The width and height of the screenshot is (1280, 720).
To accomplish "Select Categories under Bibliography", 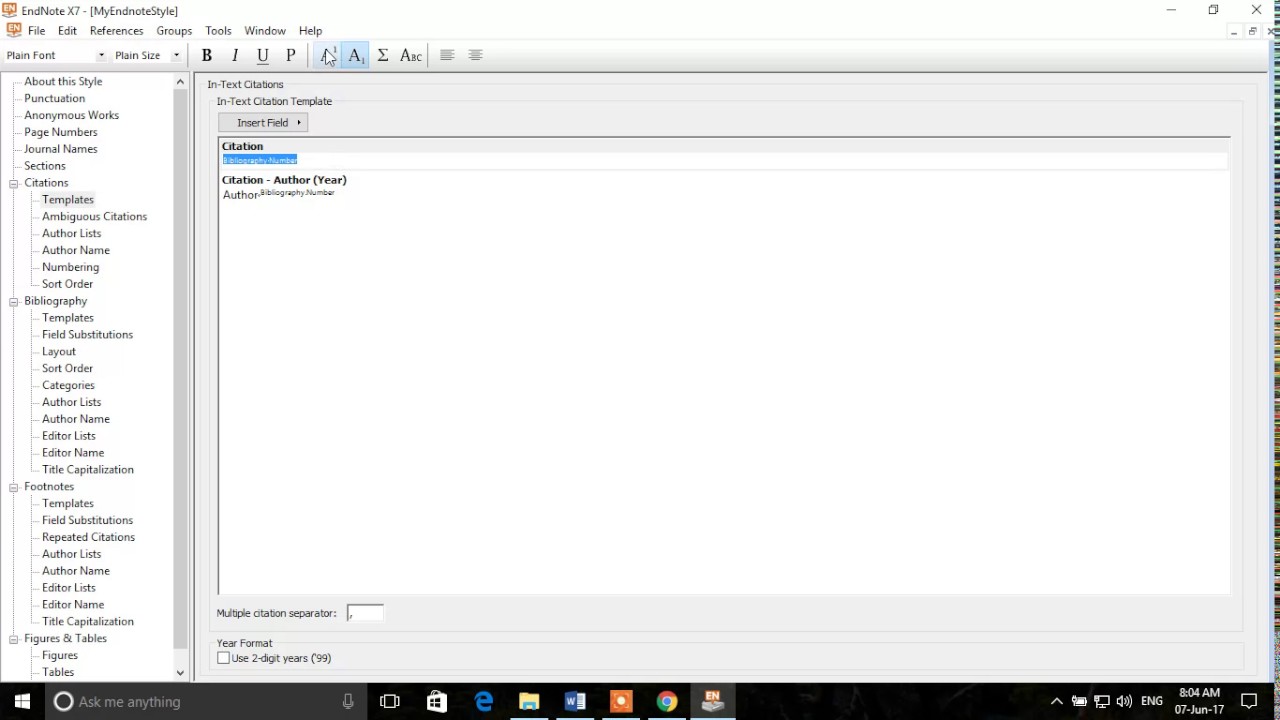I will pos(68,385).
